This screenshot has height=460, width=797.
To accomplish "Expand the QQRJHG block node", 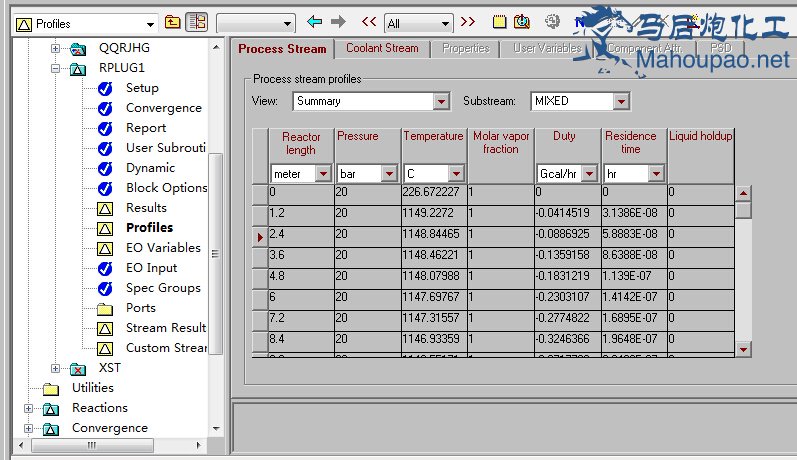I will (55, 49).
